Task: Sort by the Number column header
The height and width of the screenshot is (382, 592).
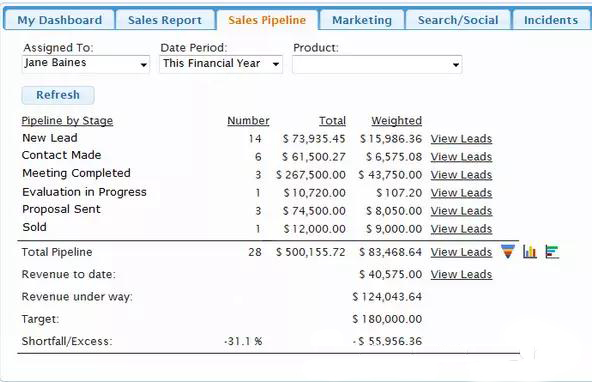Action: [x=248, y=121]
